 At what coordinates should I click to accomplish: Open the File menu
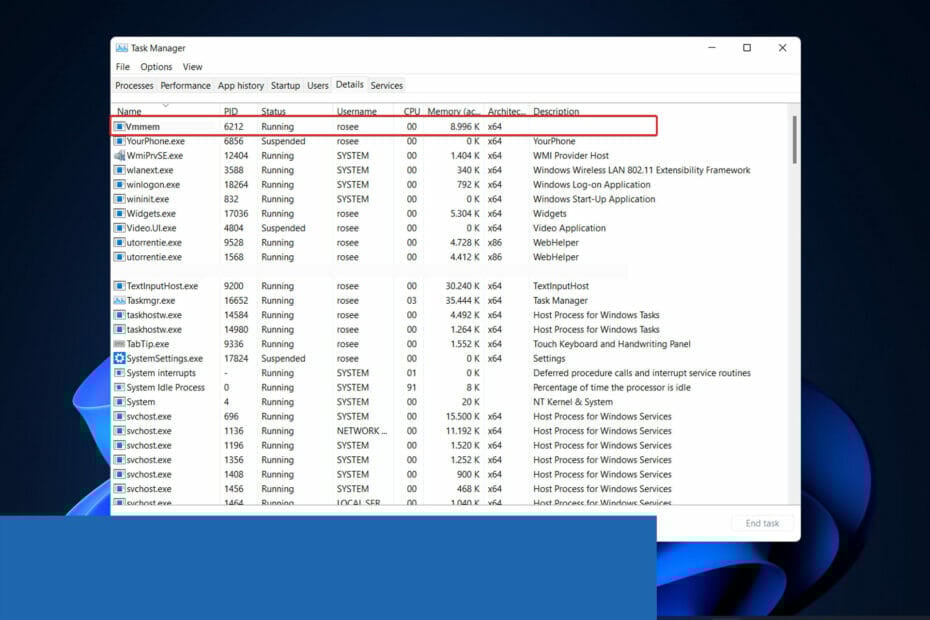click(122, 66)
